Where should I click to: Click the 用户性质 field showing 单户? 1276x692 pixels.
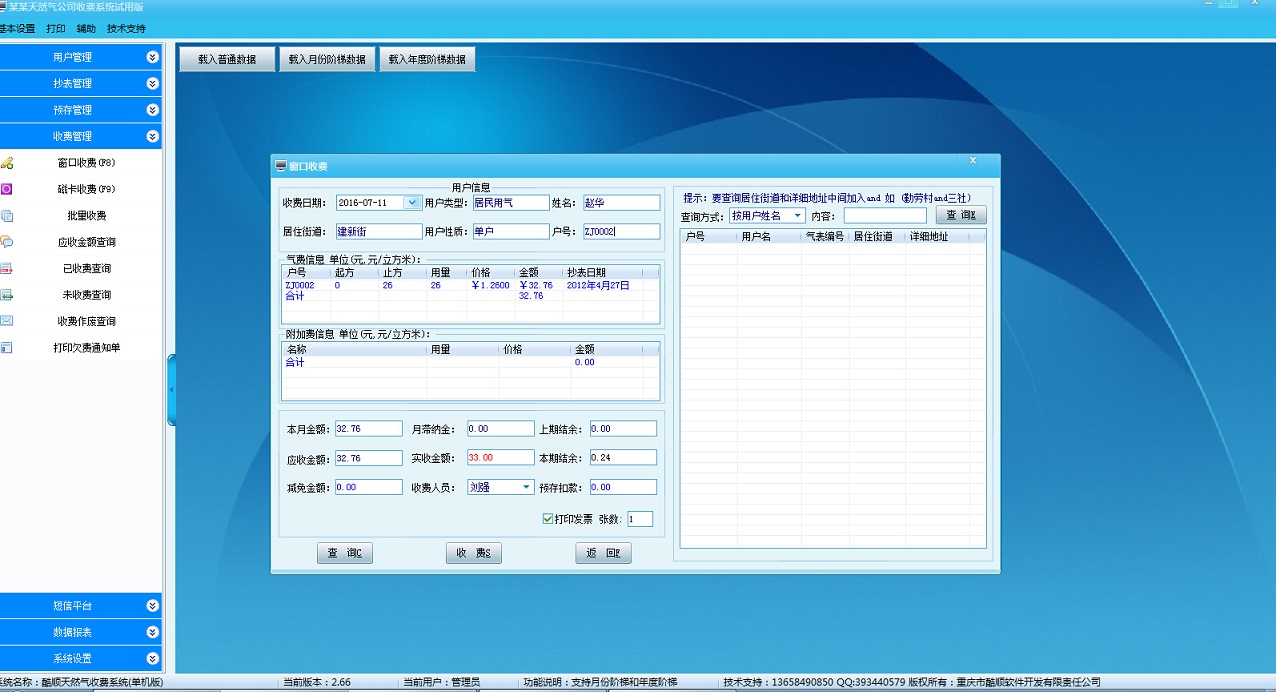(510, 232)
